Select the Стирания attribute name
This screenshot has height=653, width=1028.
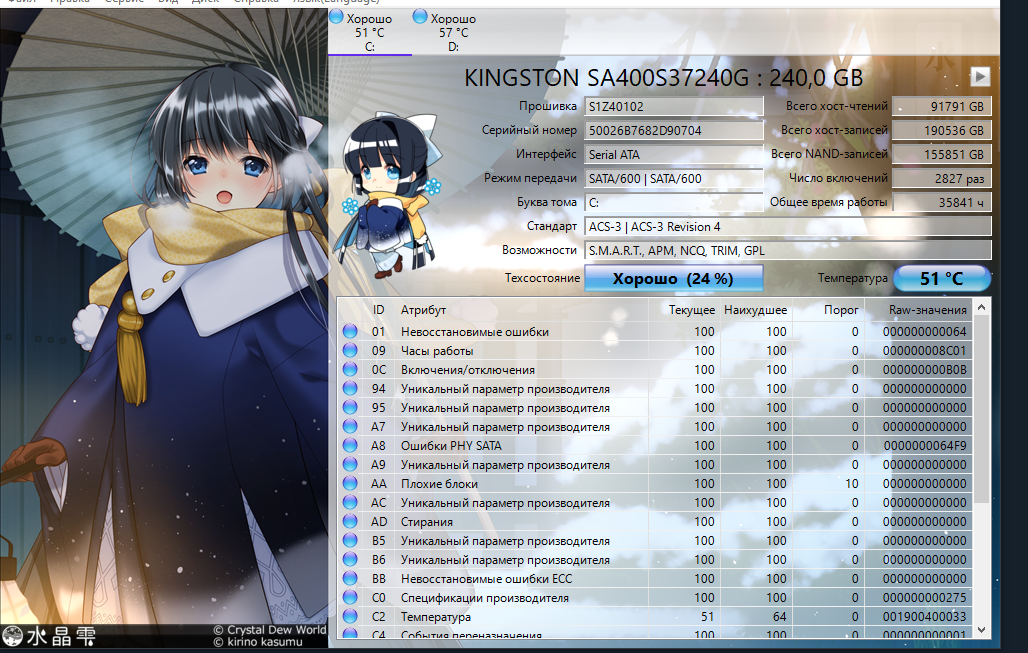click(x=427, y=522)
